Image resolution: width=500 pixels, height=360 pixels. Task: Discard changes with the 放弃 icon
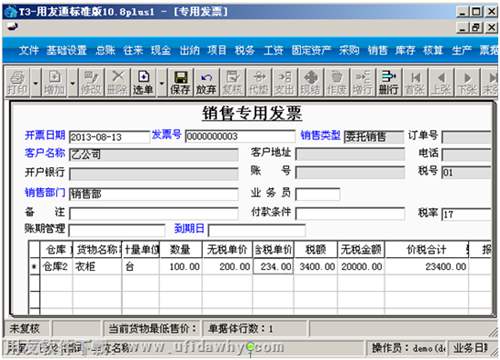206,83
